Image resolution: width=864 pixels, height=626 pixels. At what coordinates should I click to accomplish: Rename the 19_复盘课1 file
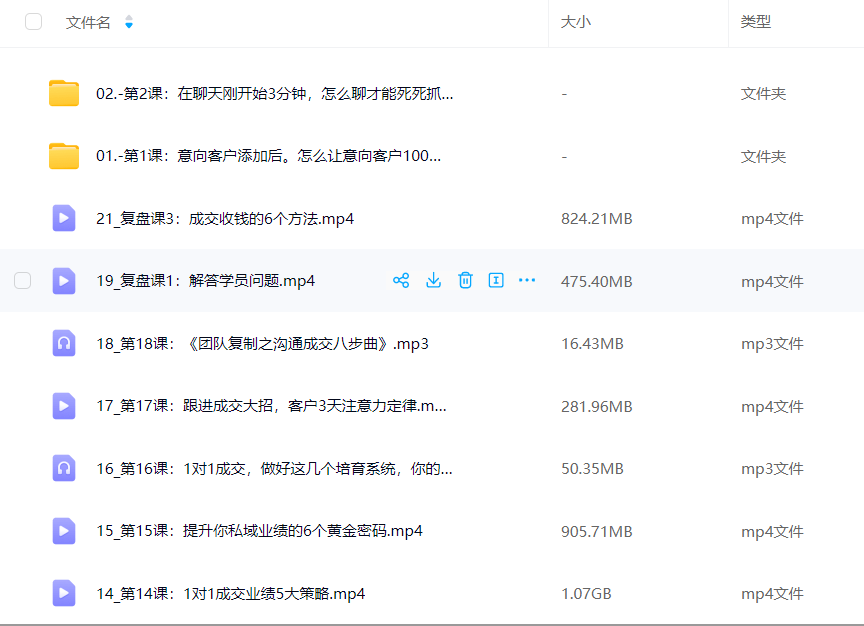point(496,280)
